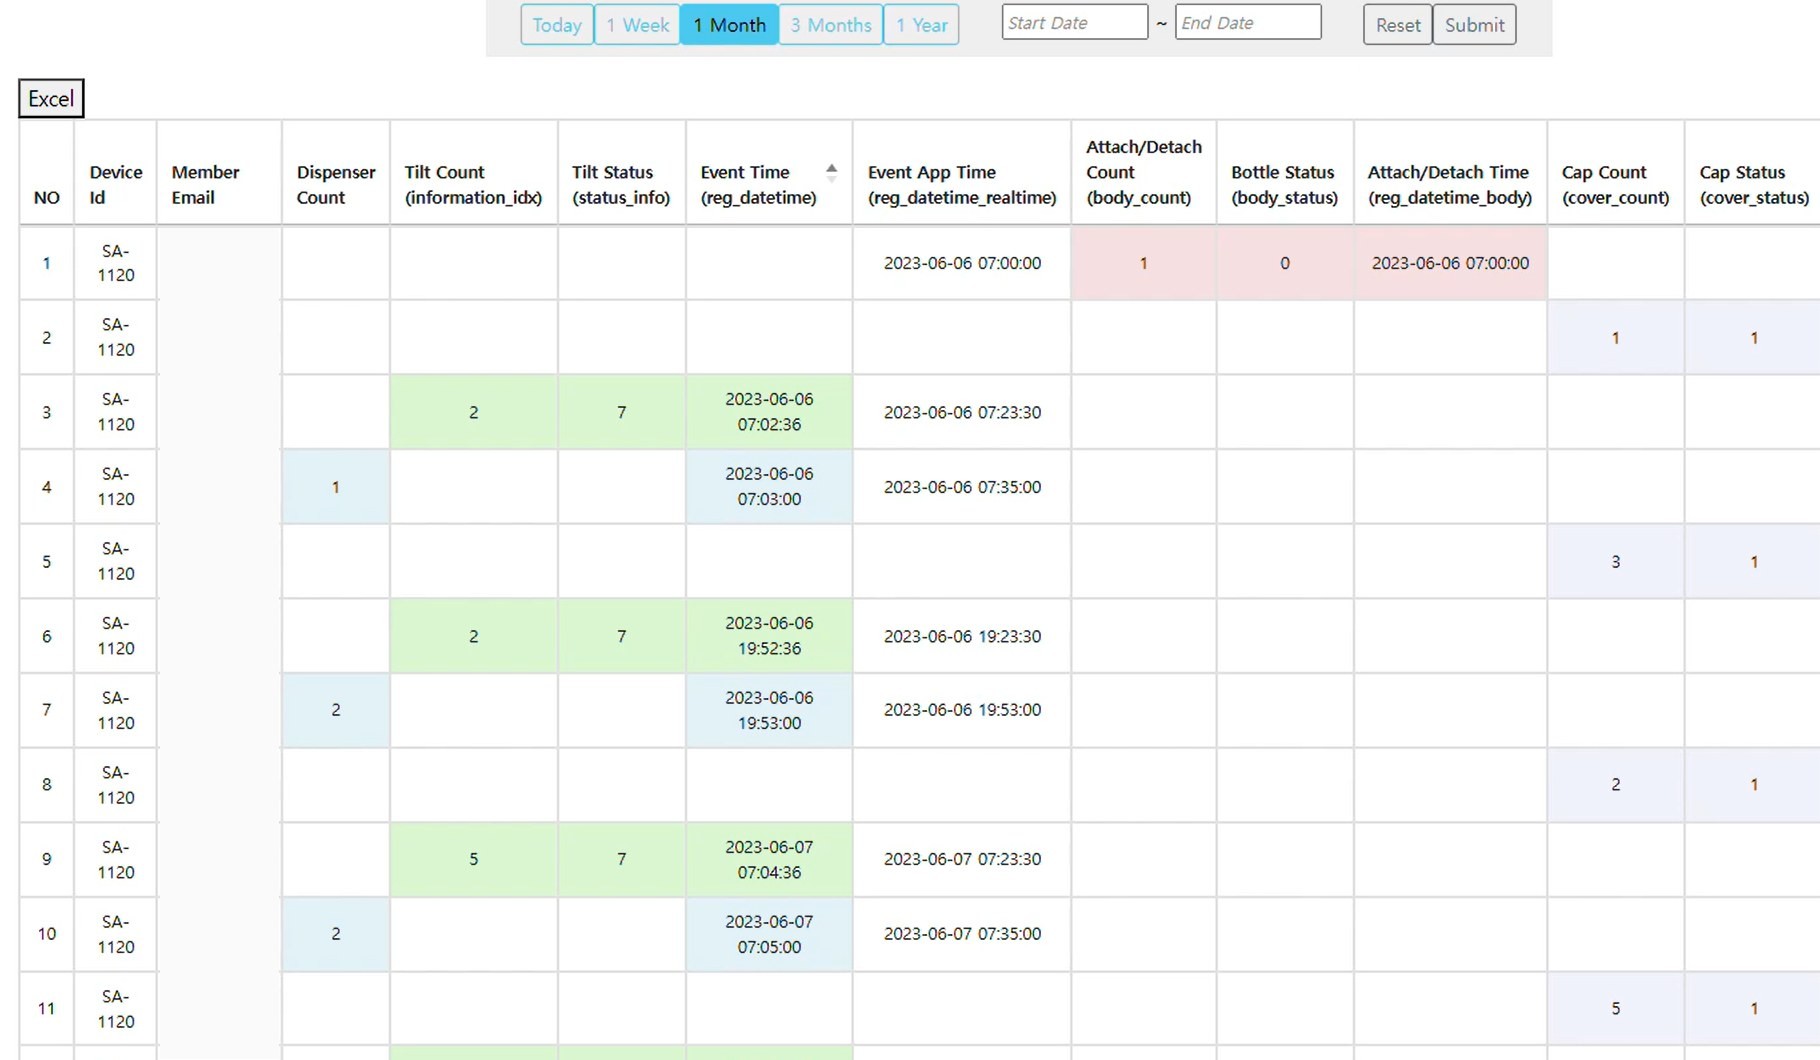The width and height of the screenshot is (1820, 1060).
Task: Click Tilt Count value 5 in row 9
Action: pyautogui.click(x=473, y=859)
